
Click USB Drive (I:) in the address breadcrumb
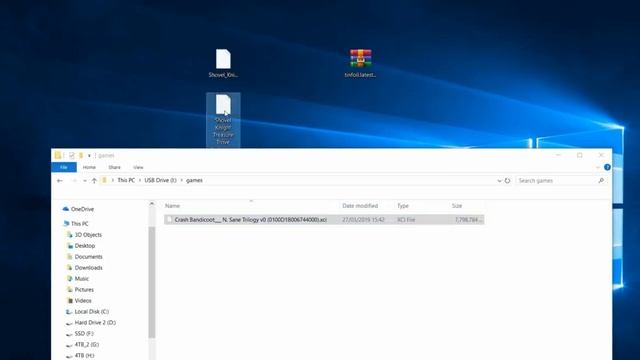(160, 180)
